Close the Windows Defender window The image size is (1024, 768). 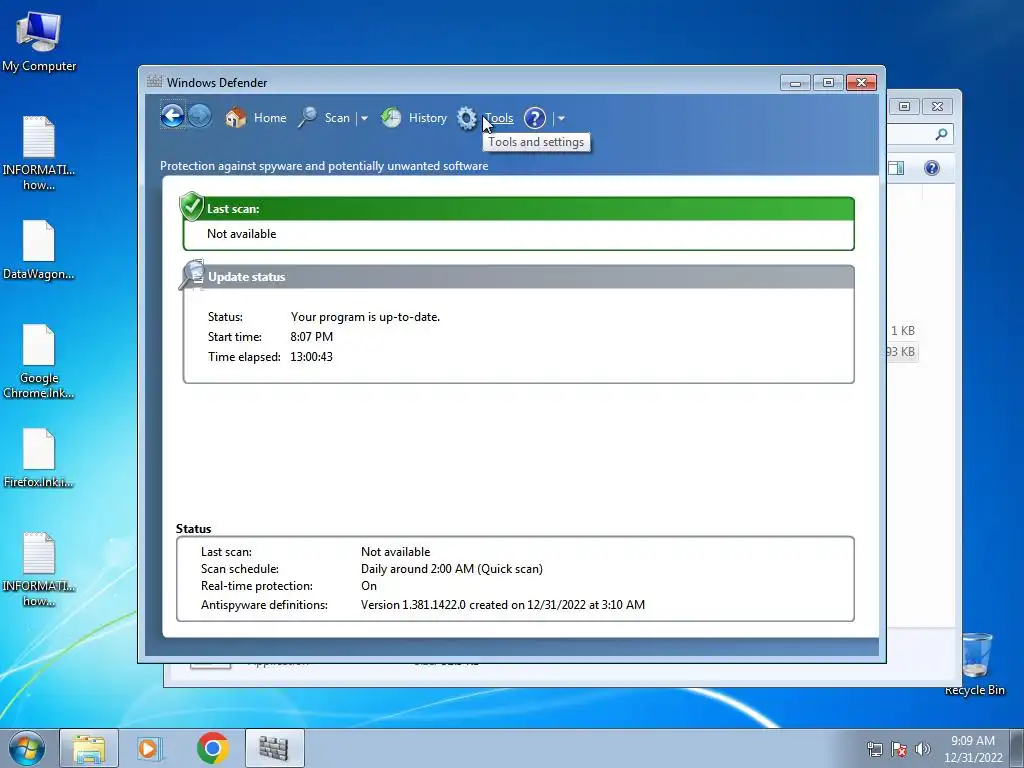[x=861, y=83]
